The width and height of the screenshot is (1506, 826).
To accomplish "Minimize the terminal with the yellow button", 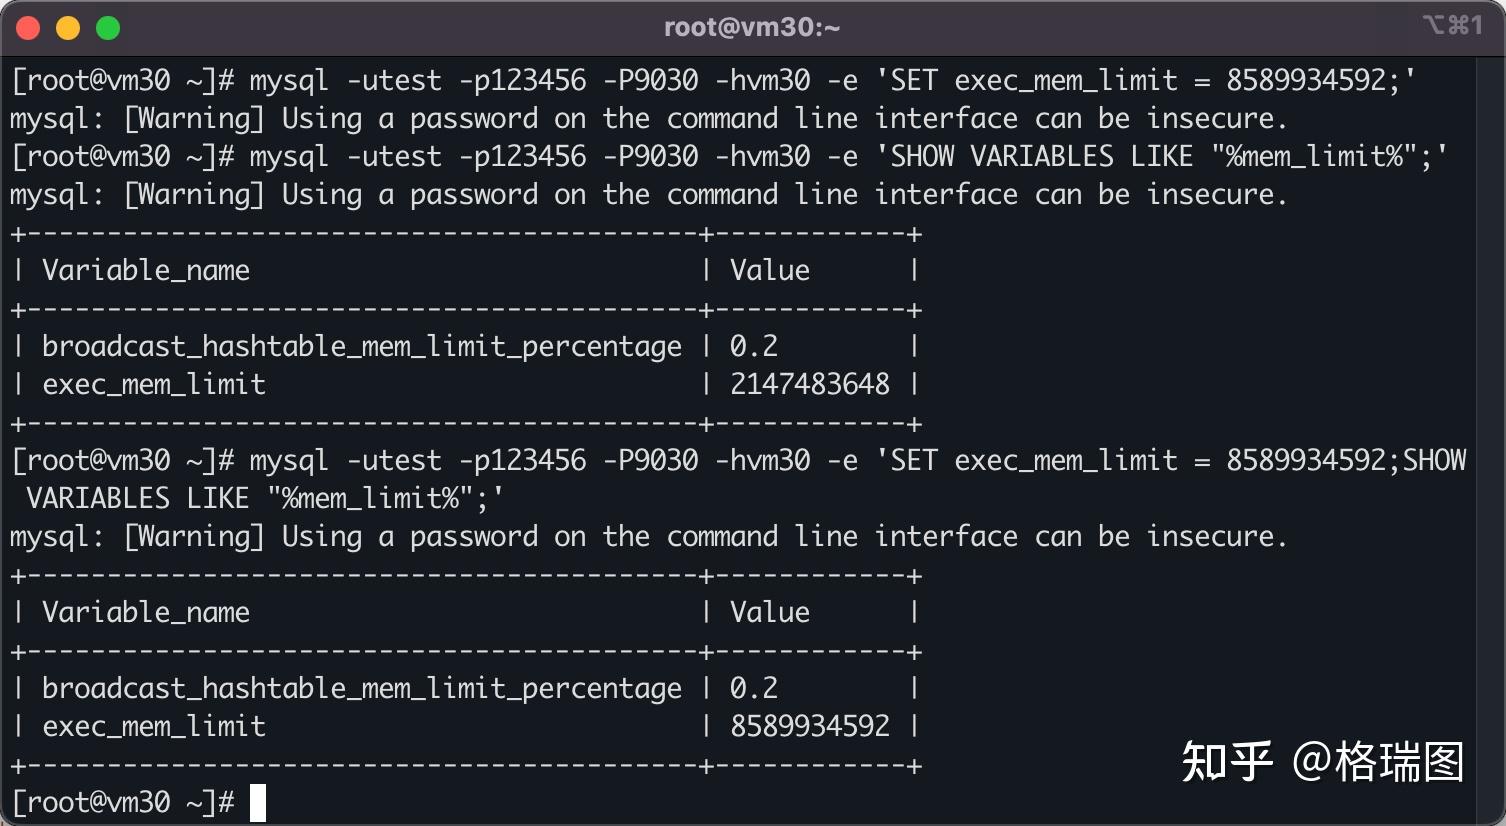I will click(68, 28).
